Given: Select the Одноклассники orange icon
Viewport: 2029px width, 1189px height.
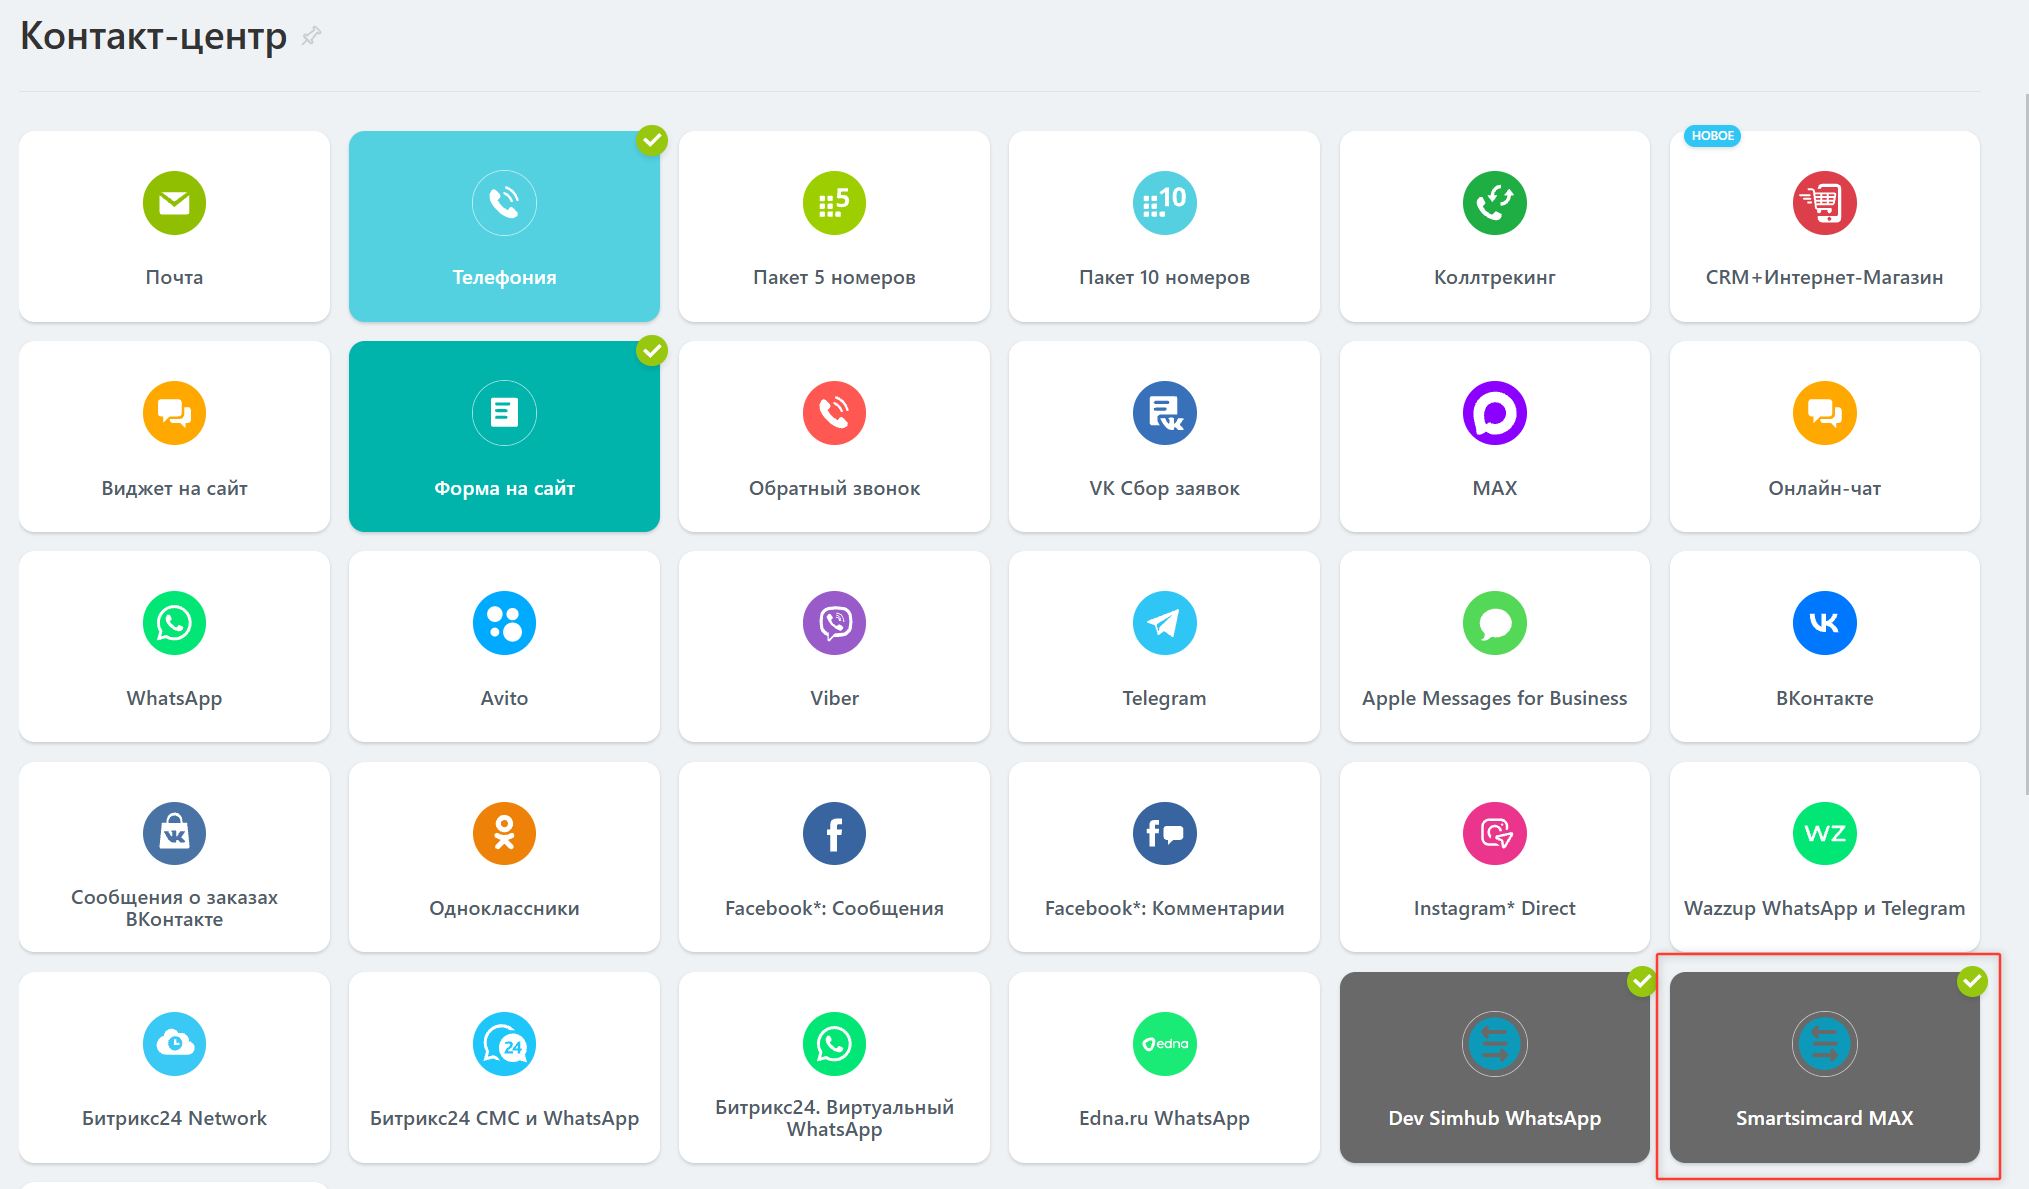Looking at the screenshot, I should point(504,833).
